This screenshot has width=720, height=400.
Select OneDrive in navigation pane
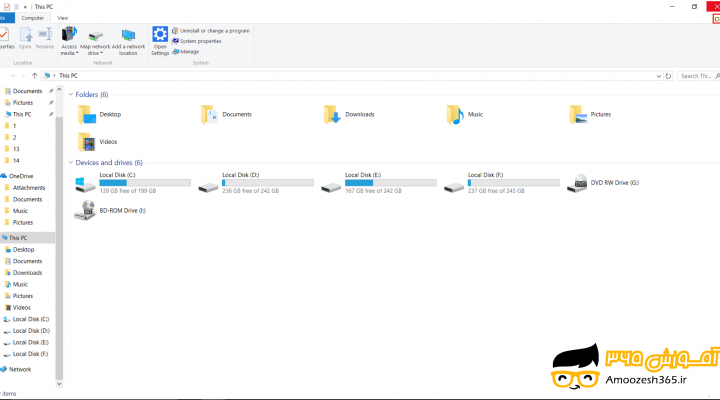point(21,176)
